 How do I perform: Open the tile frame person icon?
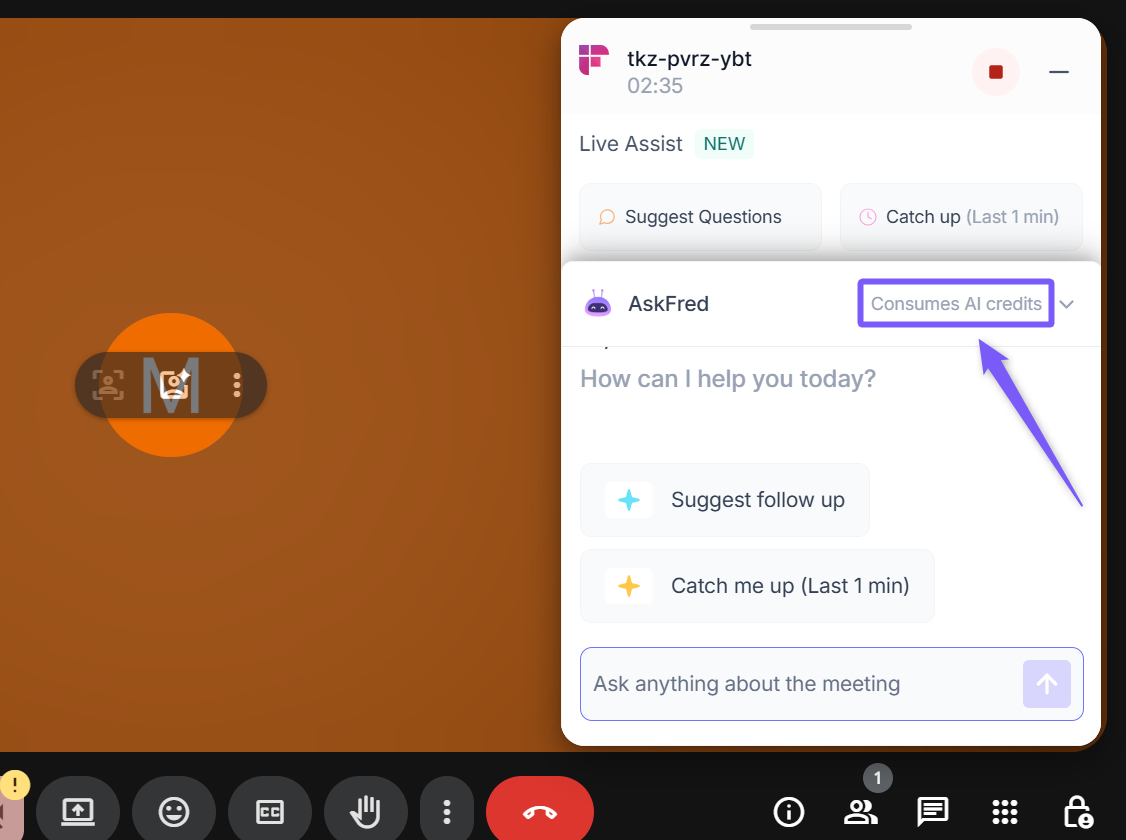[x=108, y=385]
